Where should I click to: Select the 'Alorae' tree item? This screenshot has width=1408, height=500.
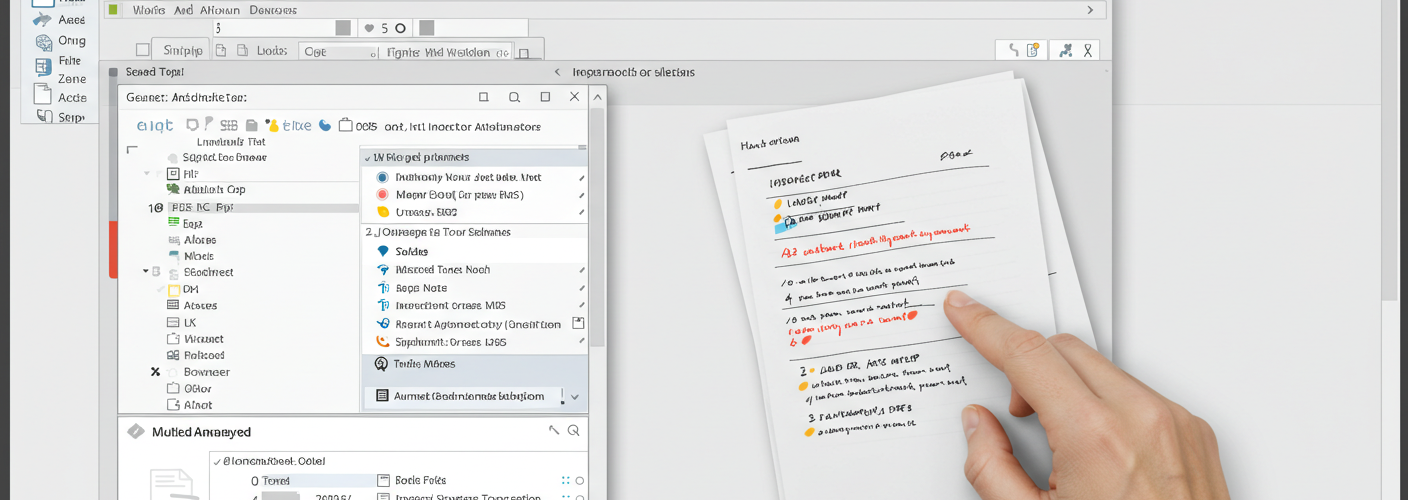[200, 240]
